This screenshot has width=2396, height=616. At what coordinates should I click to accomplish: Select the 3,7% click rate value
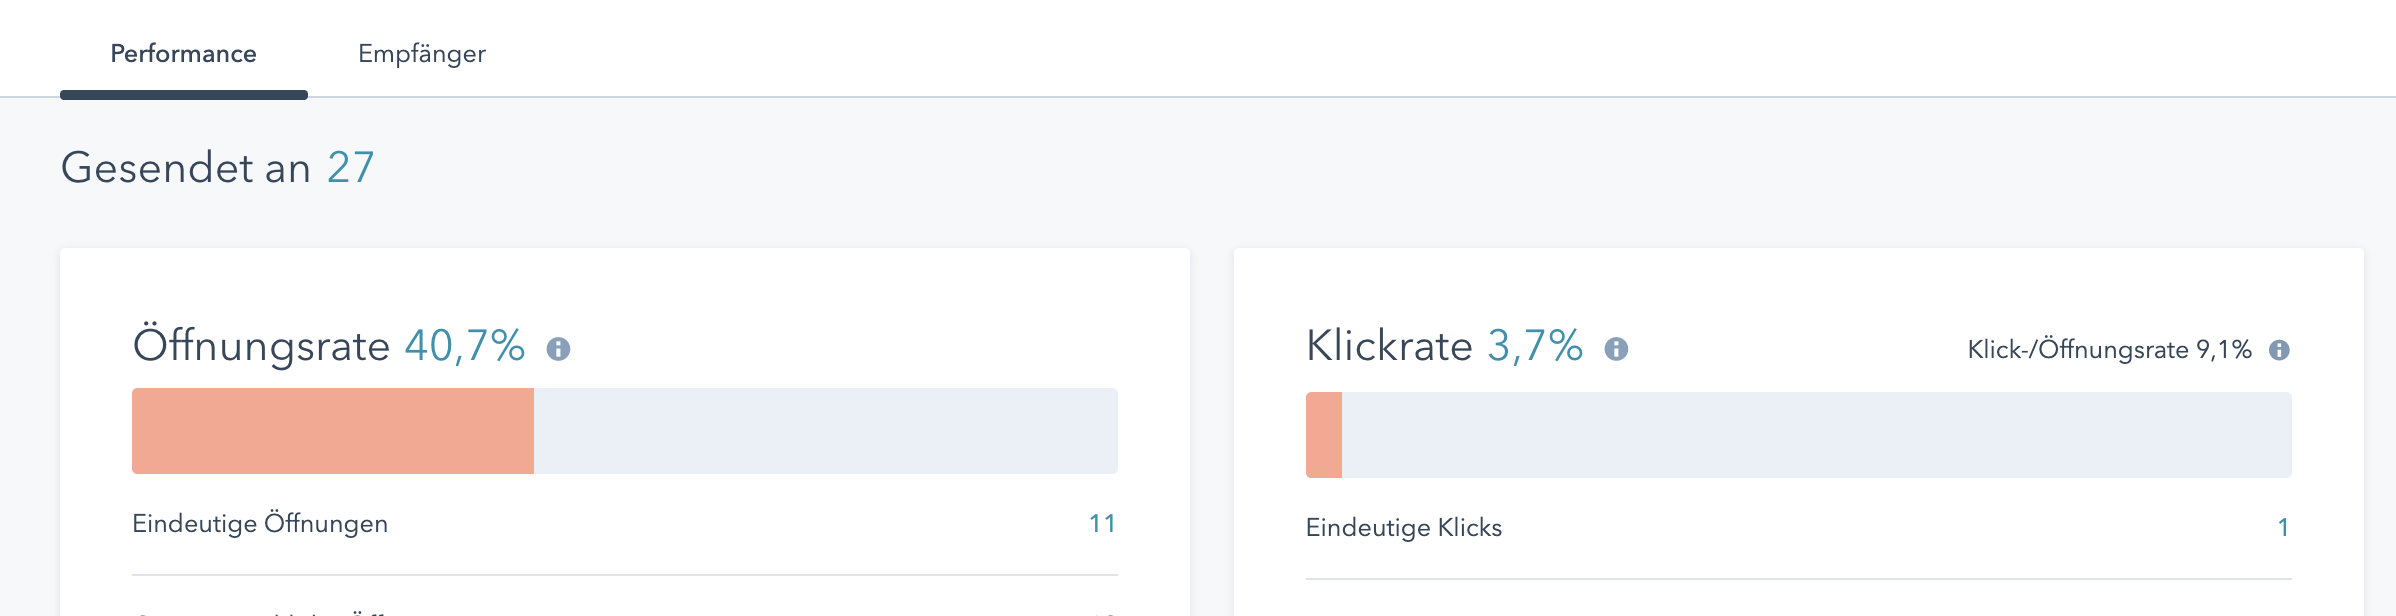[x=1535, y=346]
